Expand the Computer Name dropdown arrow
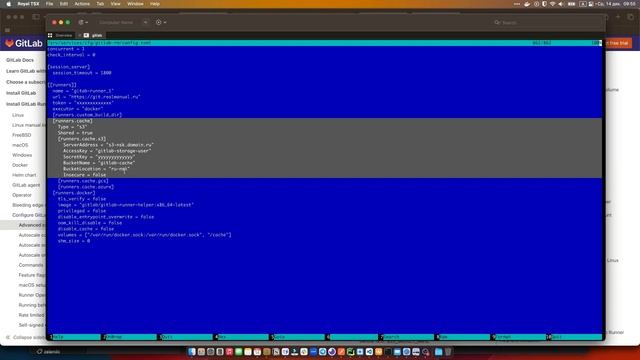Image resolution: width=640 pixels, height=360 pixels. (x=145, y=22)
